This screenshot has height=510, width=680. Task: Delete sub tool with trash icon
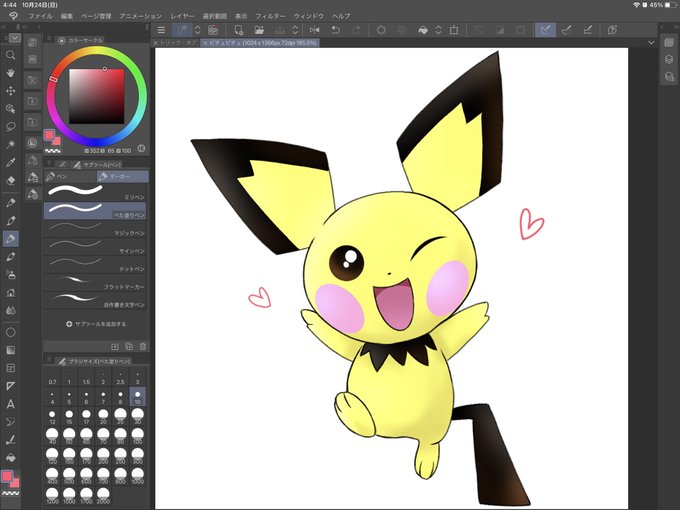(x=143, y=347)
